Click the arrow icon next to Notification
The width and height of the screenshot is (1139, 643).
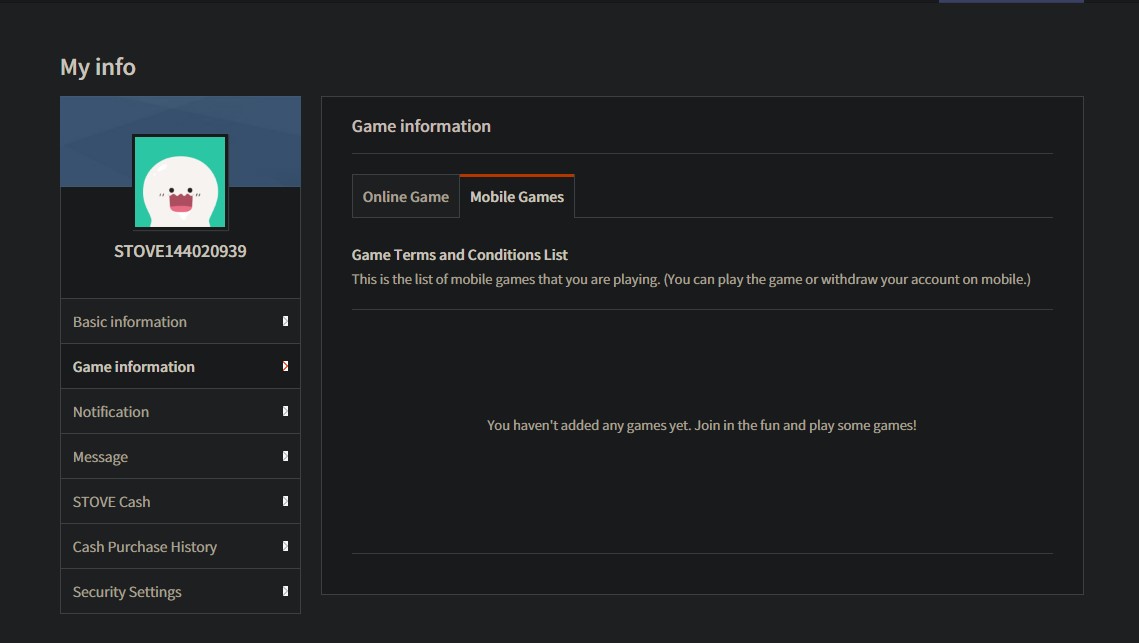(283, 411)
